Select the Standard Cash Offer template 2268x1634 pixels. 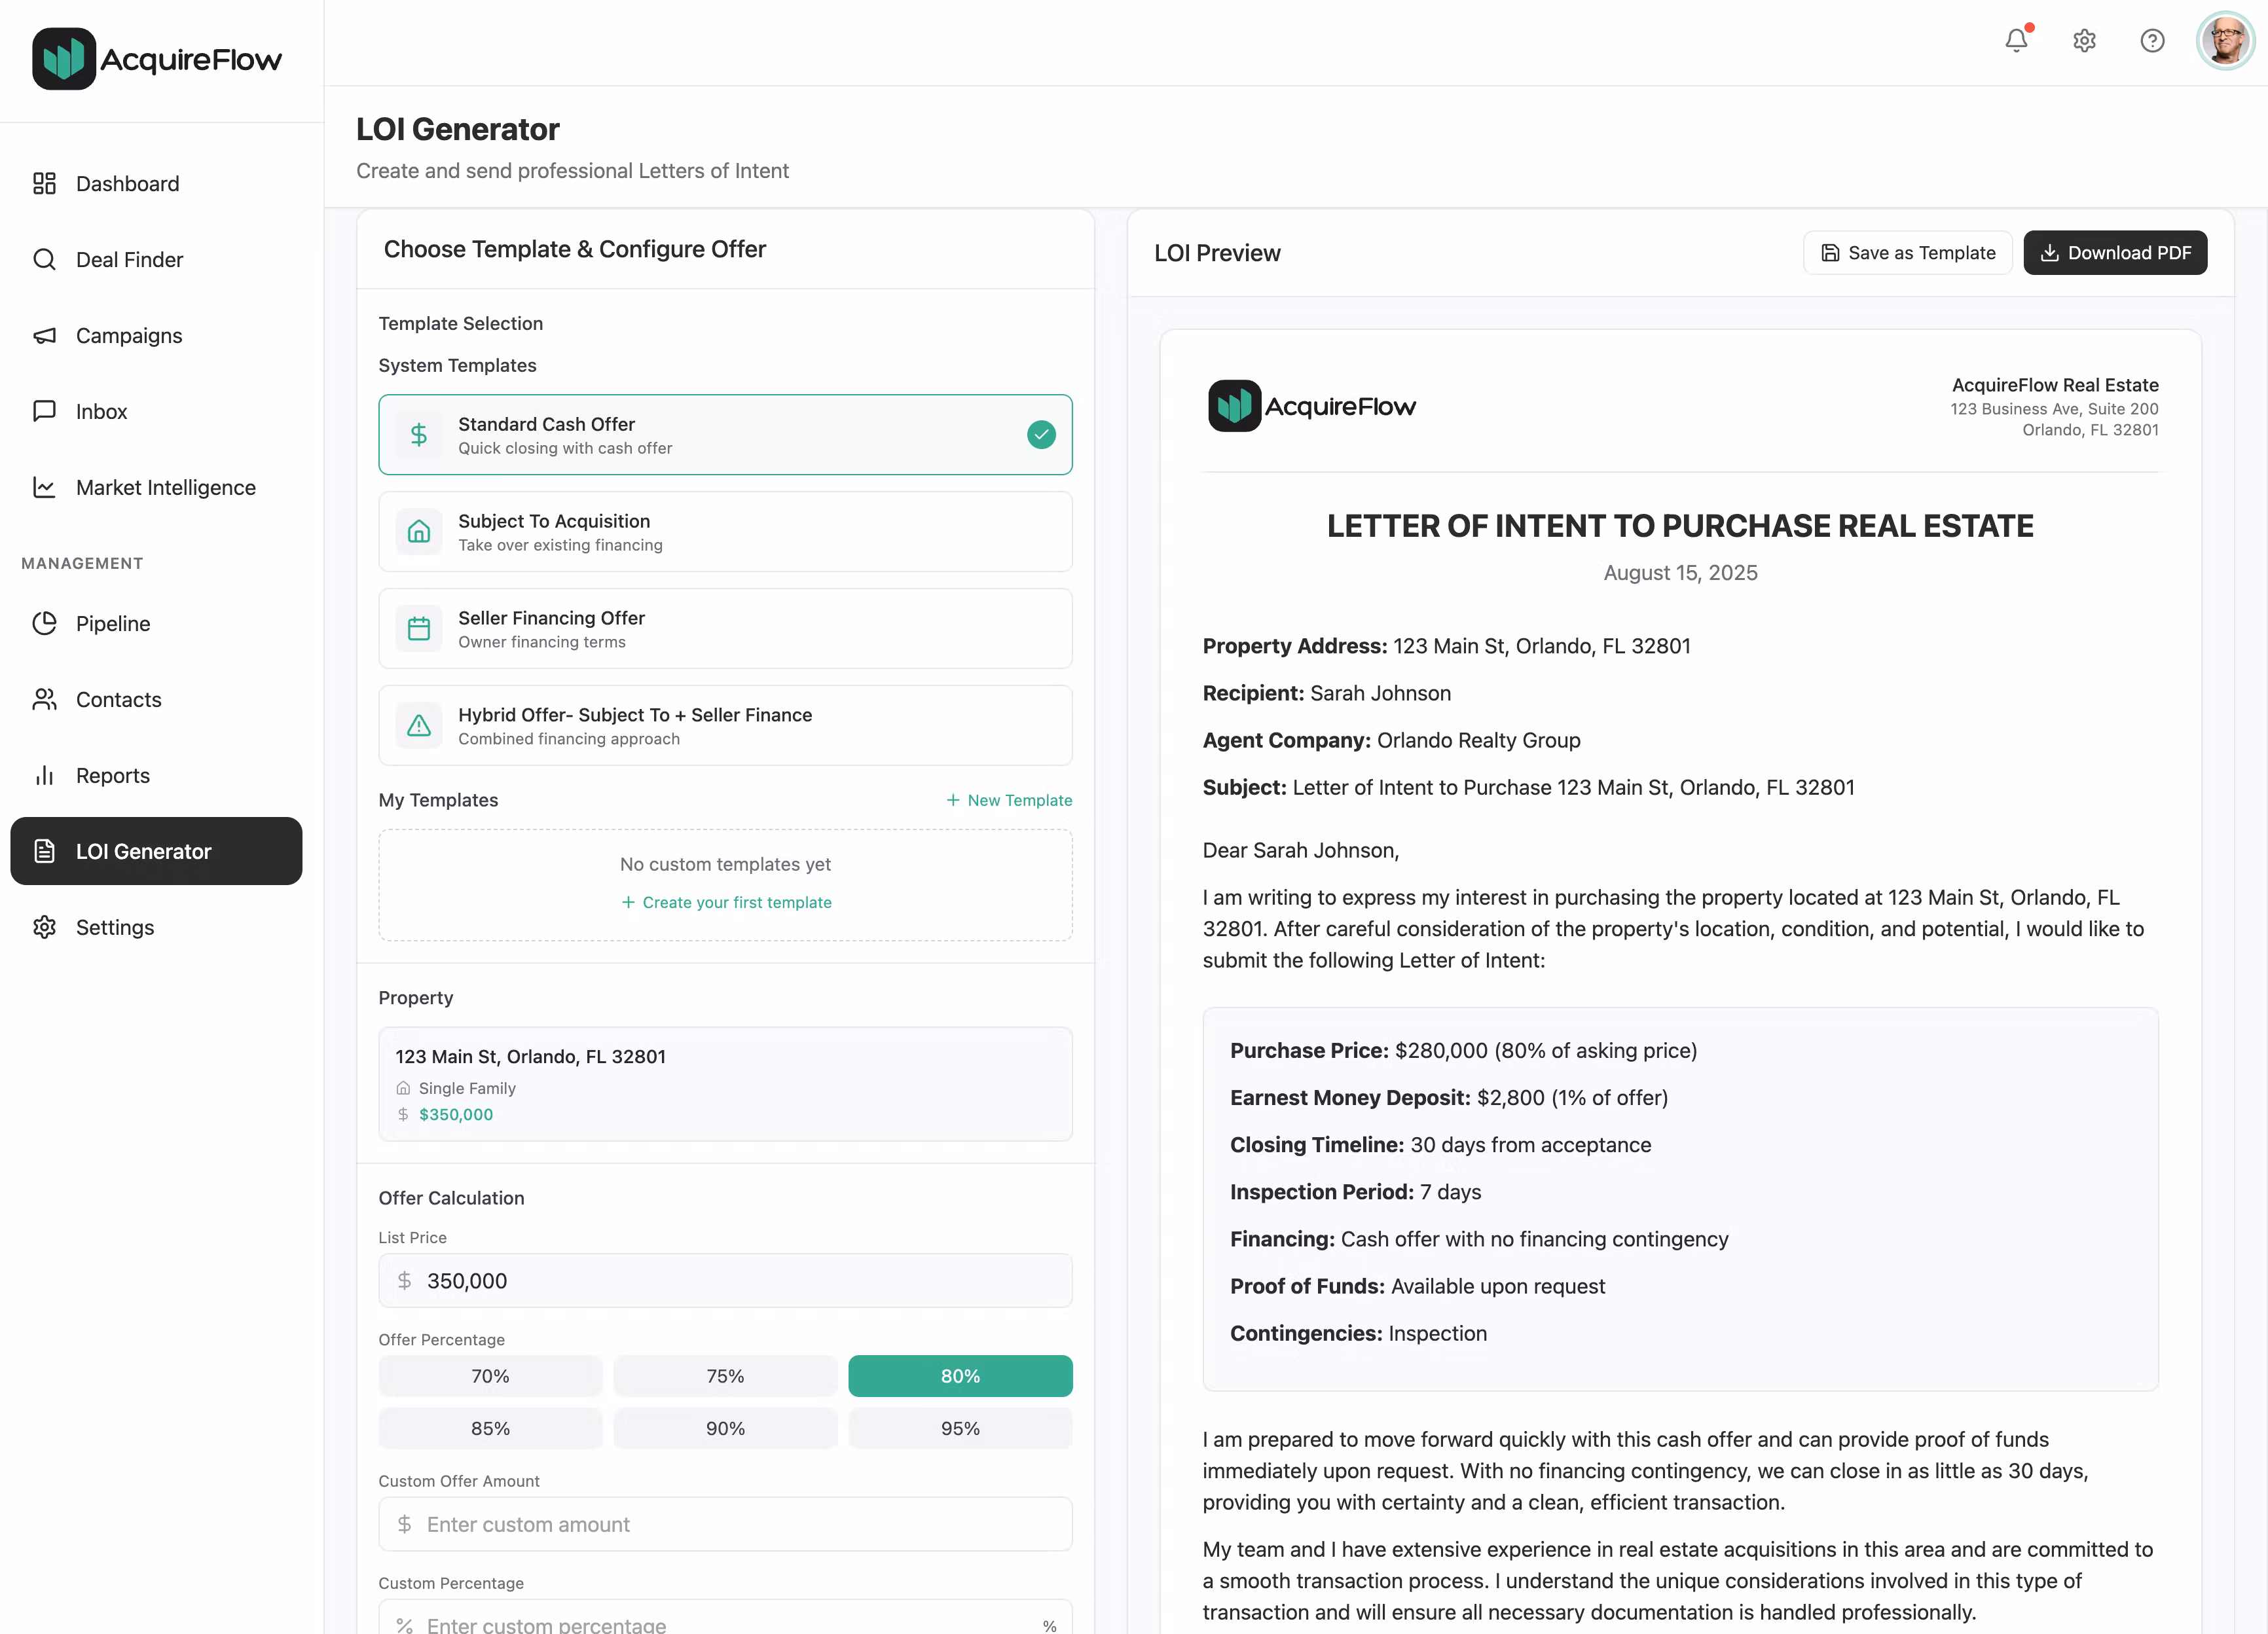point(725,435)
